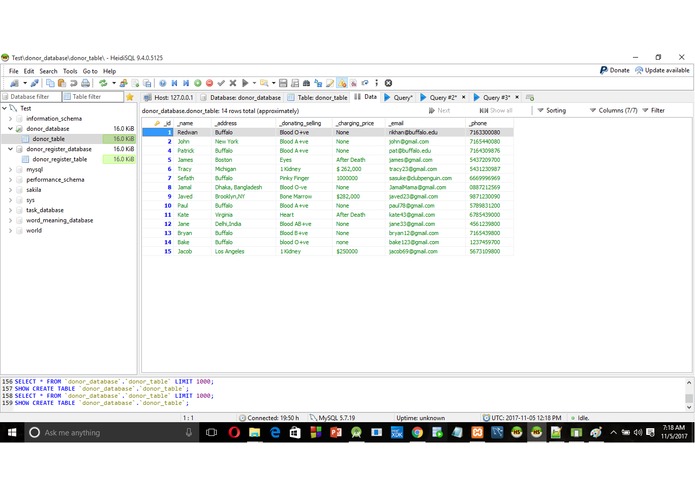Open the Tools menu
Screen dimensions: 695x494
point(70,71)
